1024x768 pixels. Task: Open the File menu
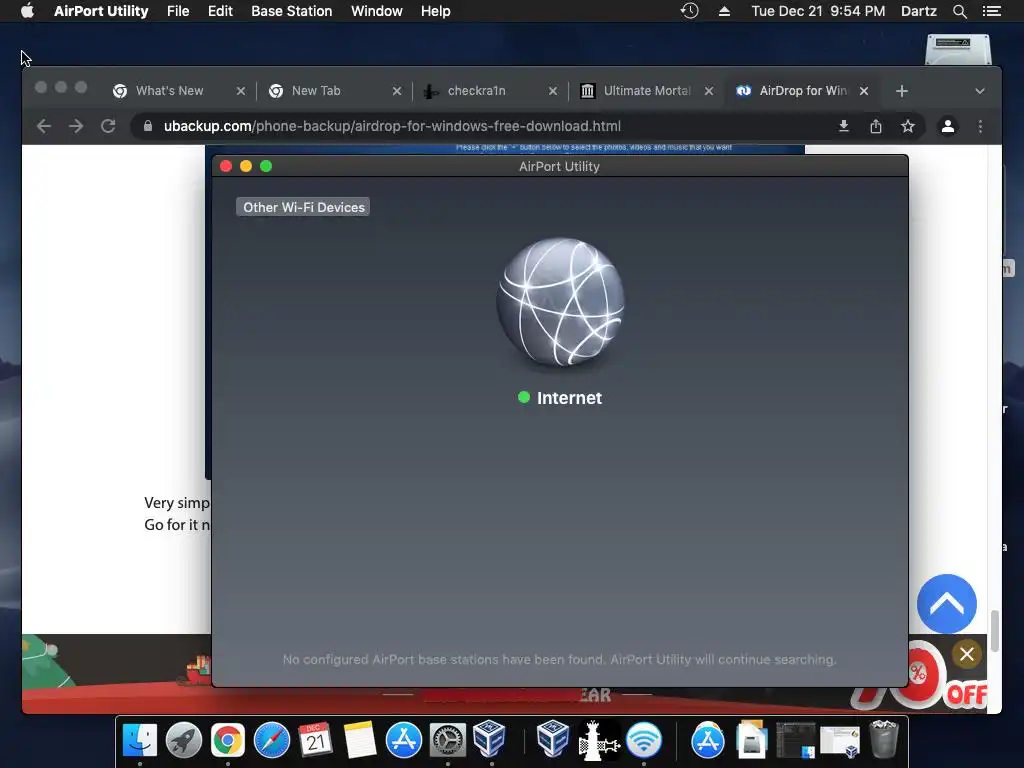[x=178, y=11]
